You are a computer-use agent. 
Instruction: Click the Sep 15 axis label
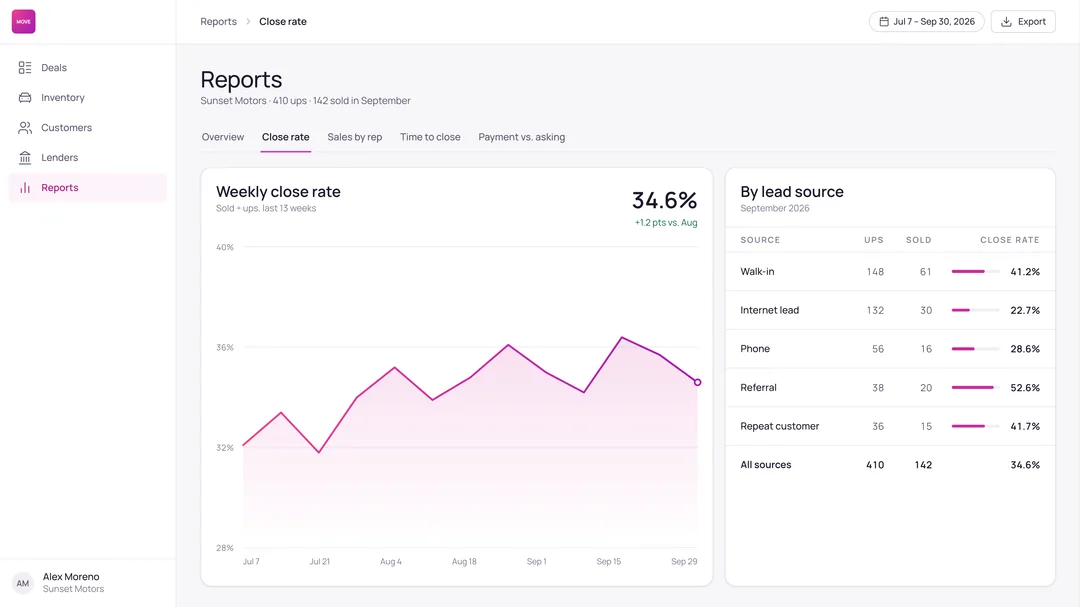click(608, 562)
